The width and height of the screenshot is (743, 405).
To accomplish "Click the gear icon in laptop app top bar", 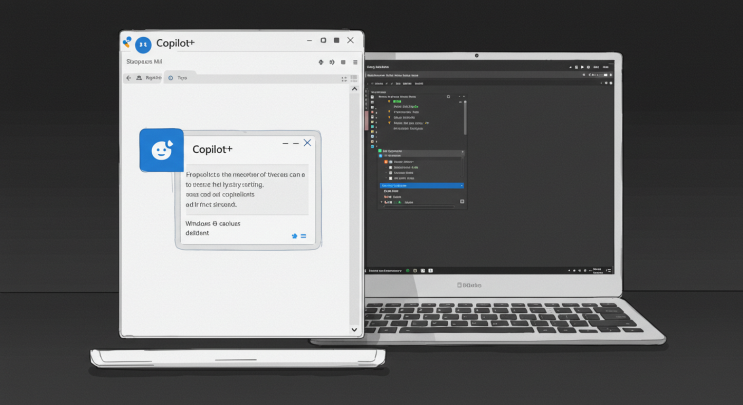I will click(588, 67).
